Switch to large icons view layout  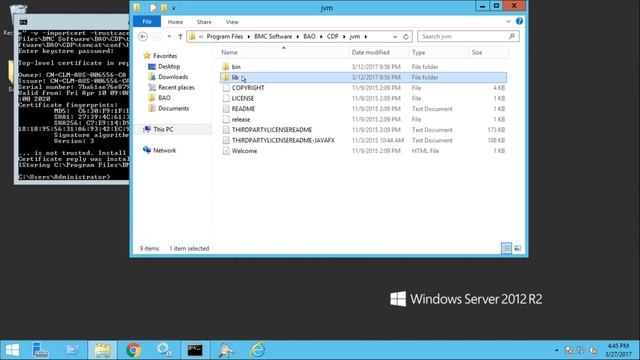tap(518, 248)
